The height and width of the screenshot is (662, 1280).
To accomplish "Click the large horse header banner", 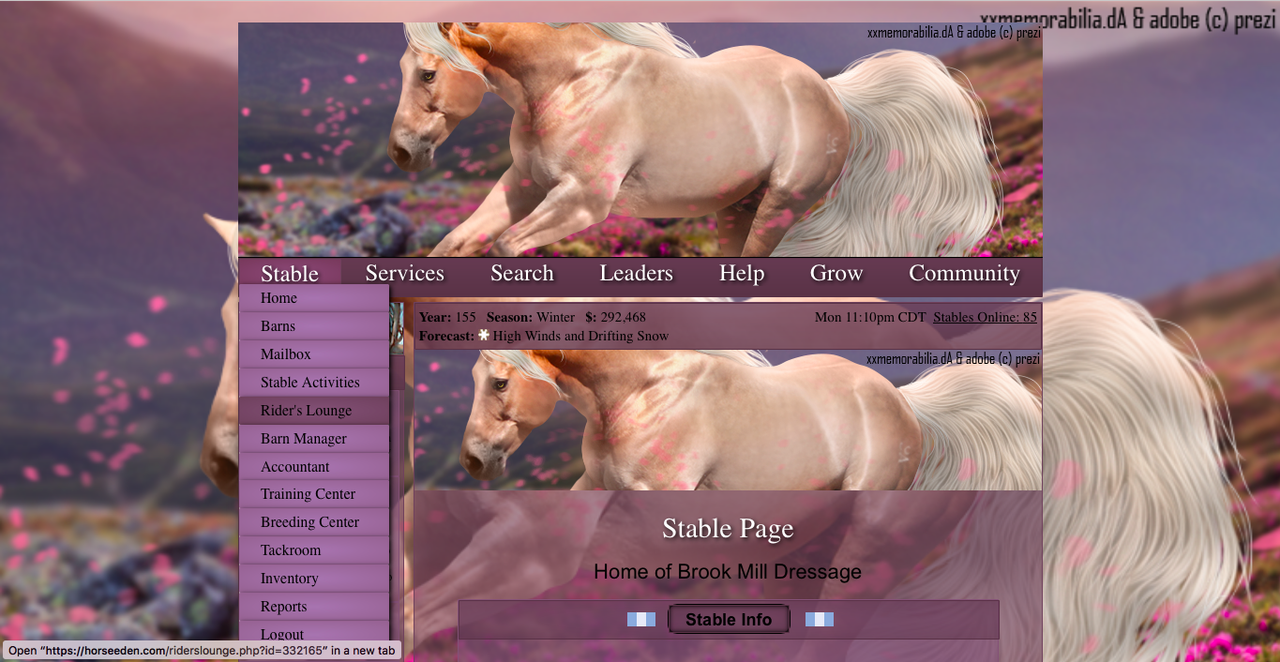I will tap(640, 140).
